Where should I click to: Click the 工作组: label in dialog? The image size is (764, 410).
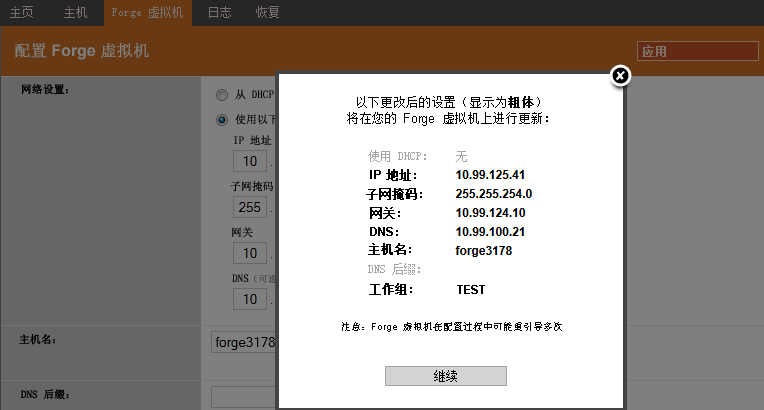click(x=391, y=290)
